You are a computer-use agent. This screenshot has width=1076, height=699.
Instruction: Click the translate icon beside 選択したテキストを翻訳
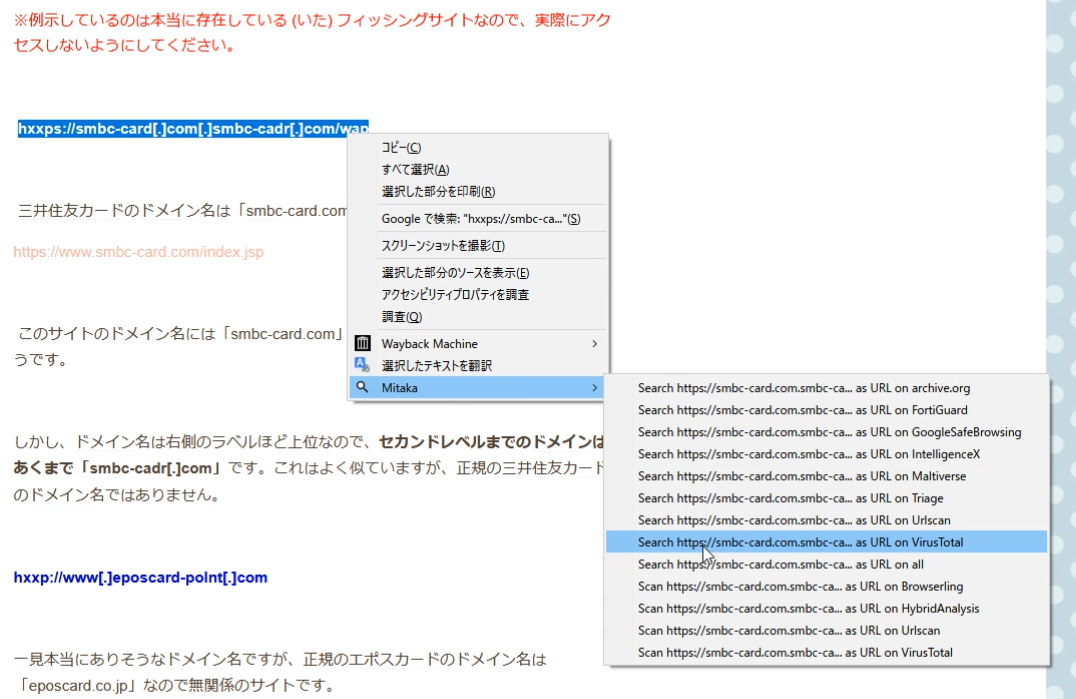362,365
